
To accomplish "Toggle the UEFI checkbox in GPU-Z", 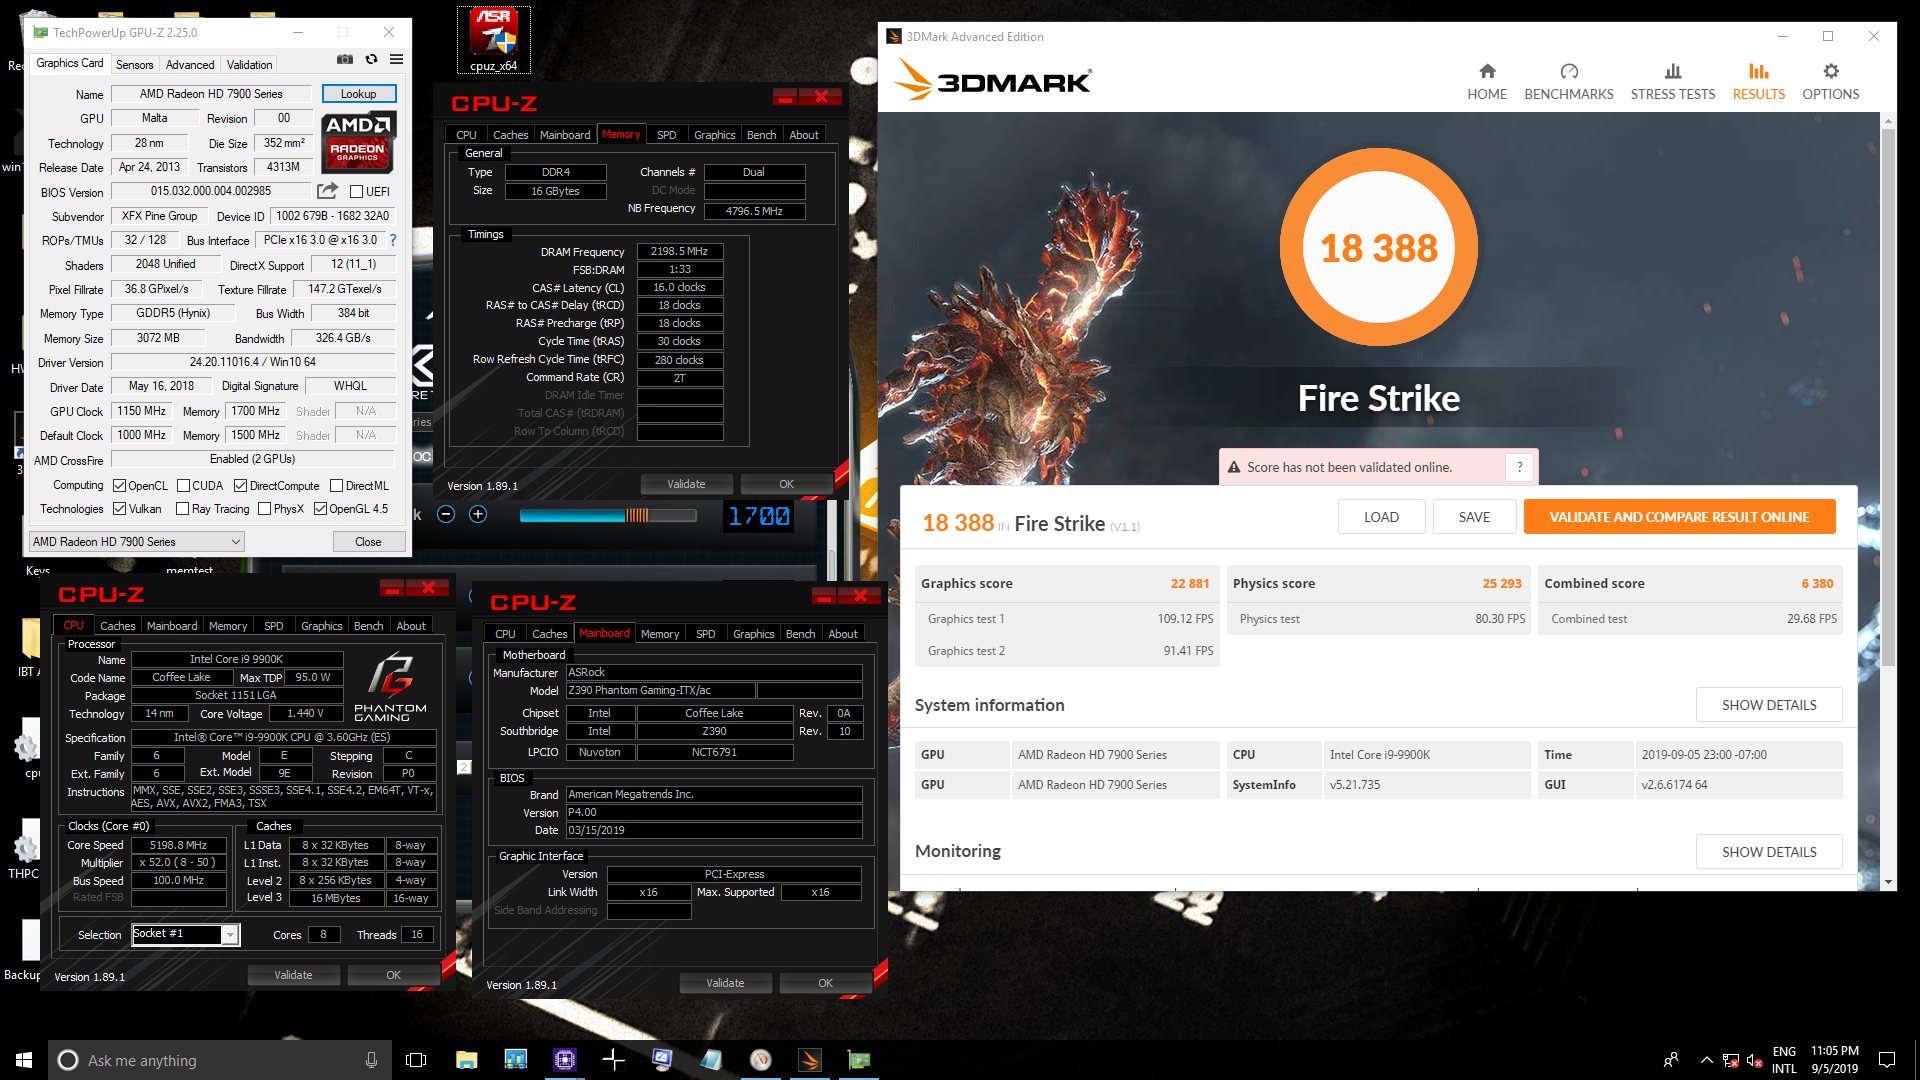I will pyautogui.click(x=356, y=191).
